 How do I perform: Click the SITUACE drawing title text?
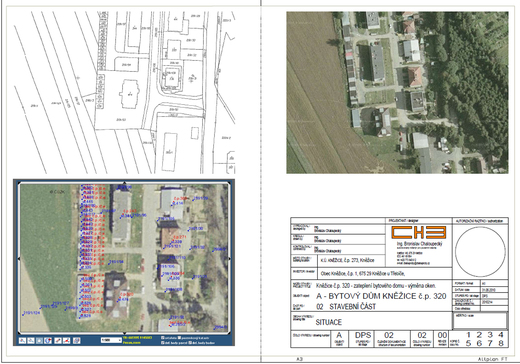pos(329,322)
